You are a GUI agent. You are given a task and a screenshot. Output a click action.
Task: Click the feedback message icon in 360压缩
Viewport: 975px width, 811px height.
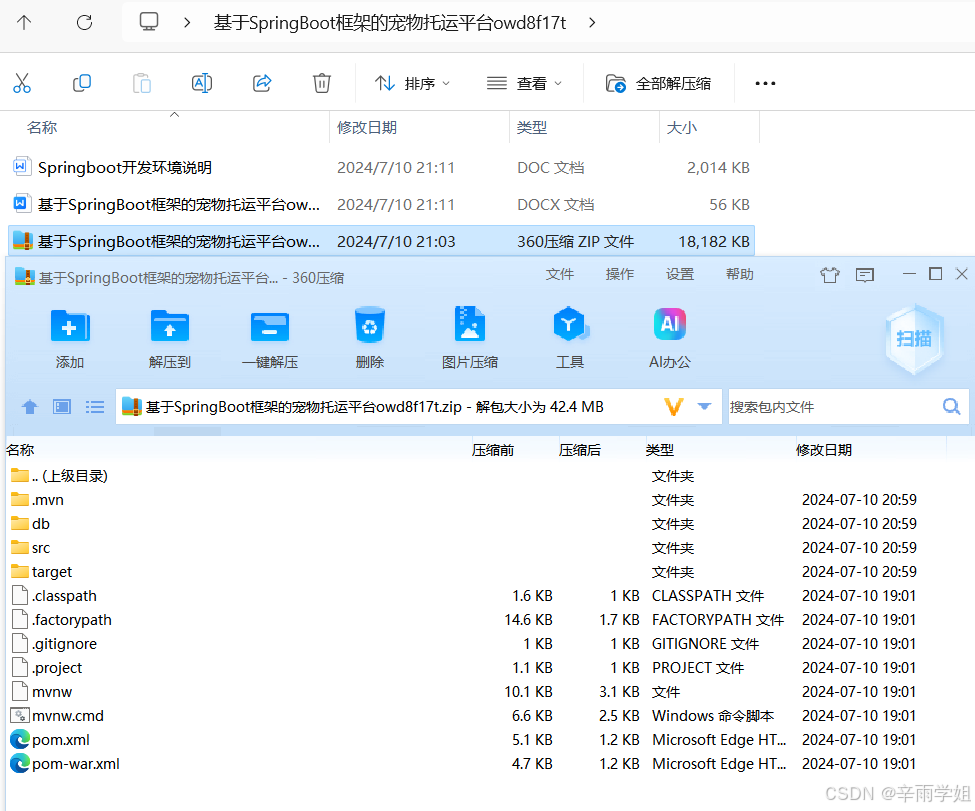865,275
